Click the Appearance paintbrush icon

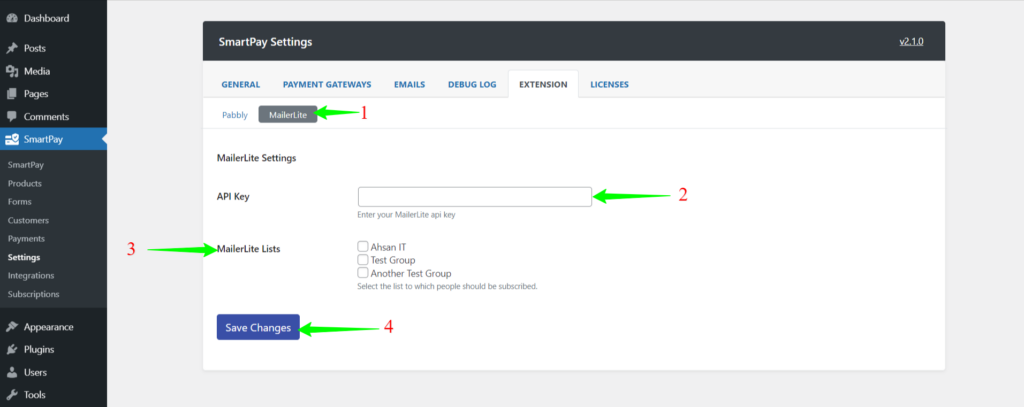12,327
